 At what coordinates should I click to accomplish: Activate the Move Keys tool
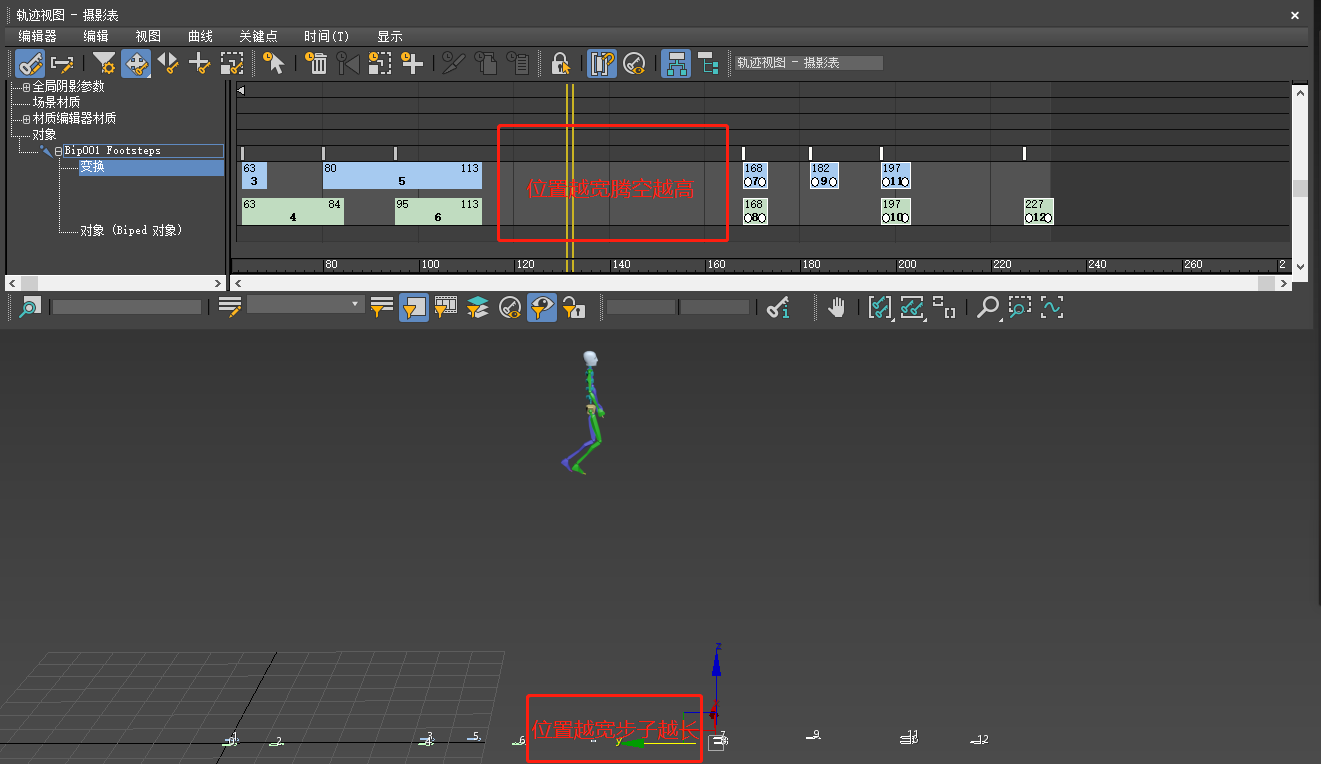(x=136, y=63)
